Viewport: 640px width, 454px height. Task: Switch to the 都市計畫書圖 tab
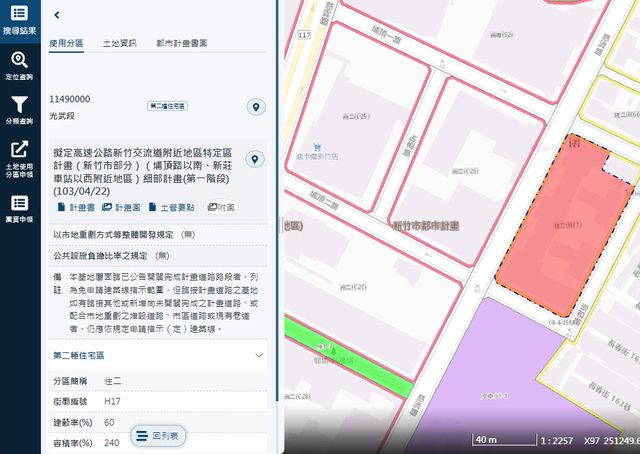(x=181, y=44)
